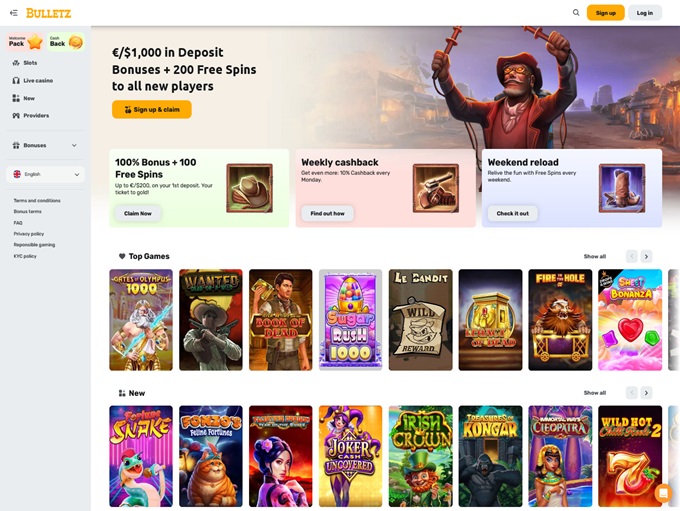
Task: Click the Bulletz logo
Action: click(x=49, y=13)
